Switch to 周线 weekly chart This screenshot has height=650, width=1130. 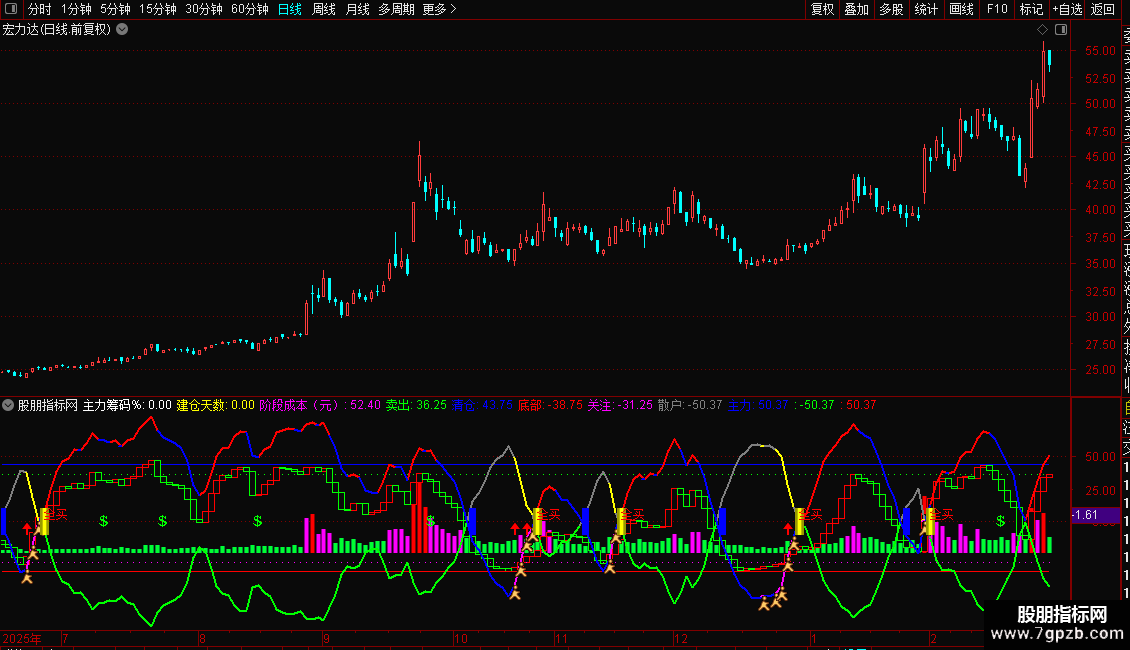coord(324,9)
